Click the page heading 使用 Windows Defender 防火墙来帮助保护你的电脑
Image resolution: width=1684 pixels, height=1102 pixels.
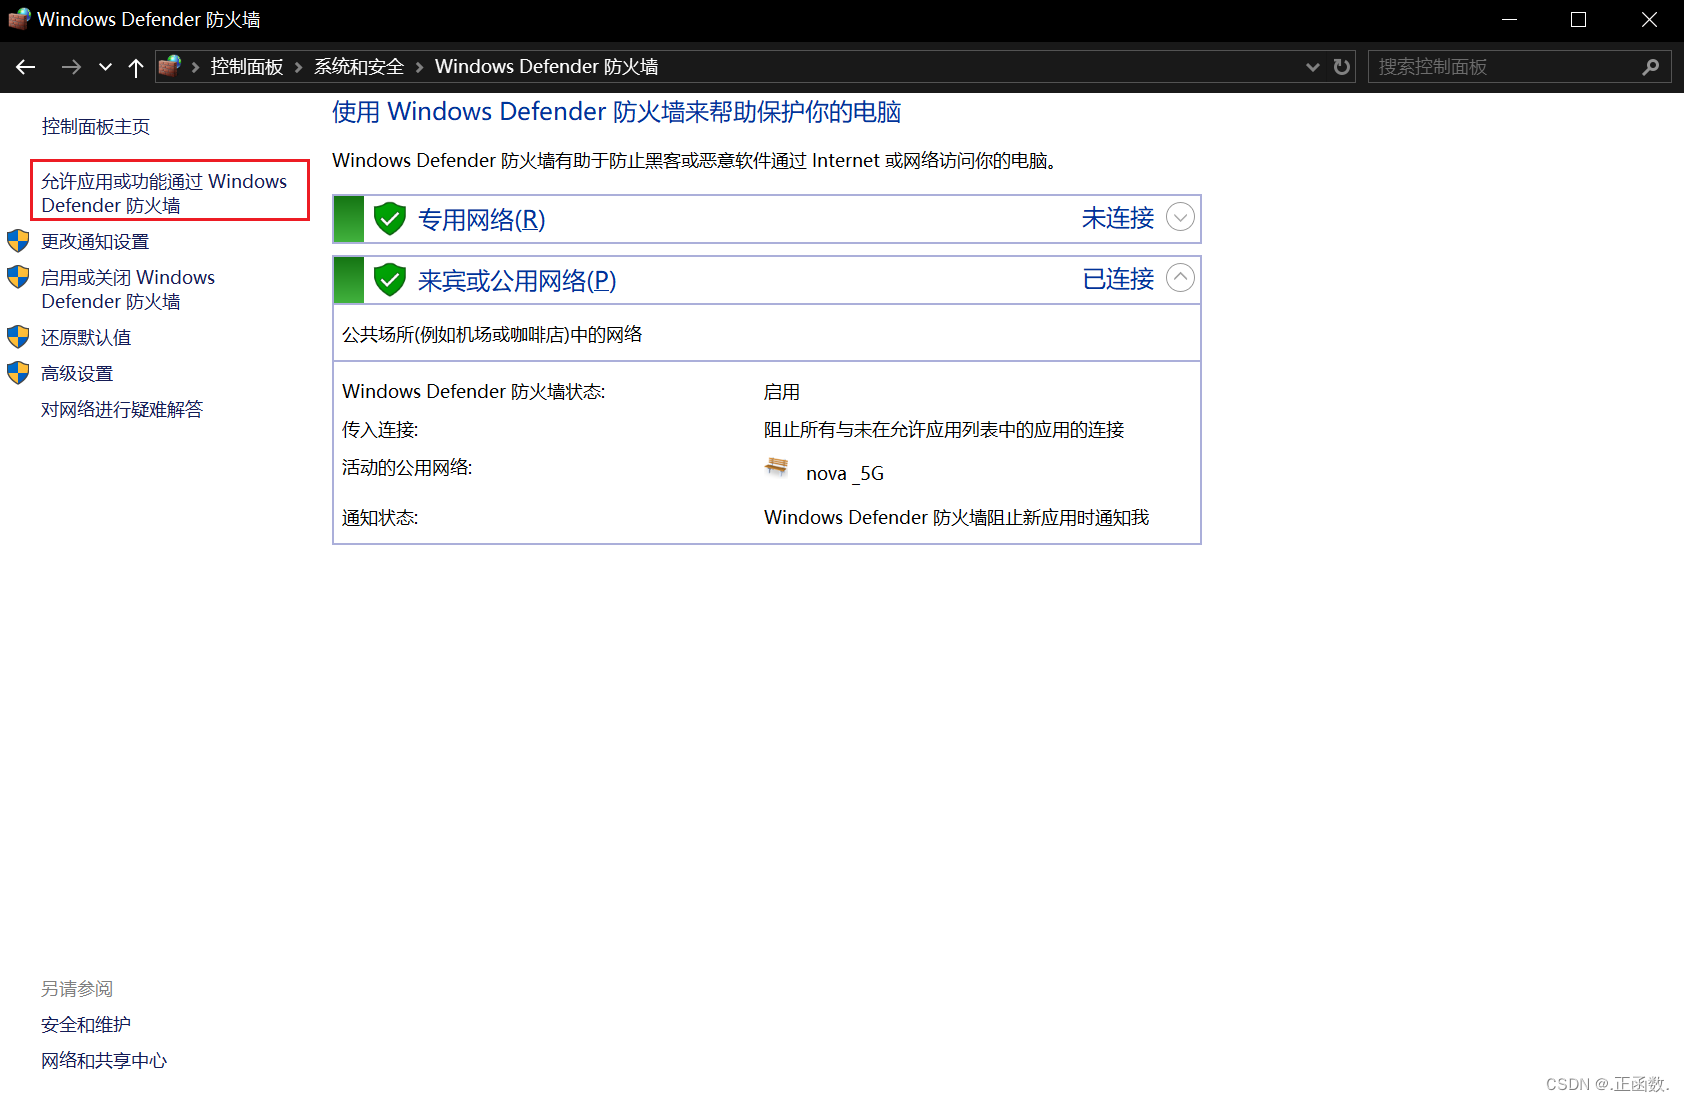coord(617,112)
